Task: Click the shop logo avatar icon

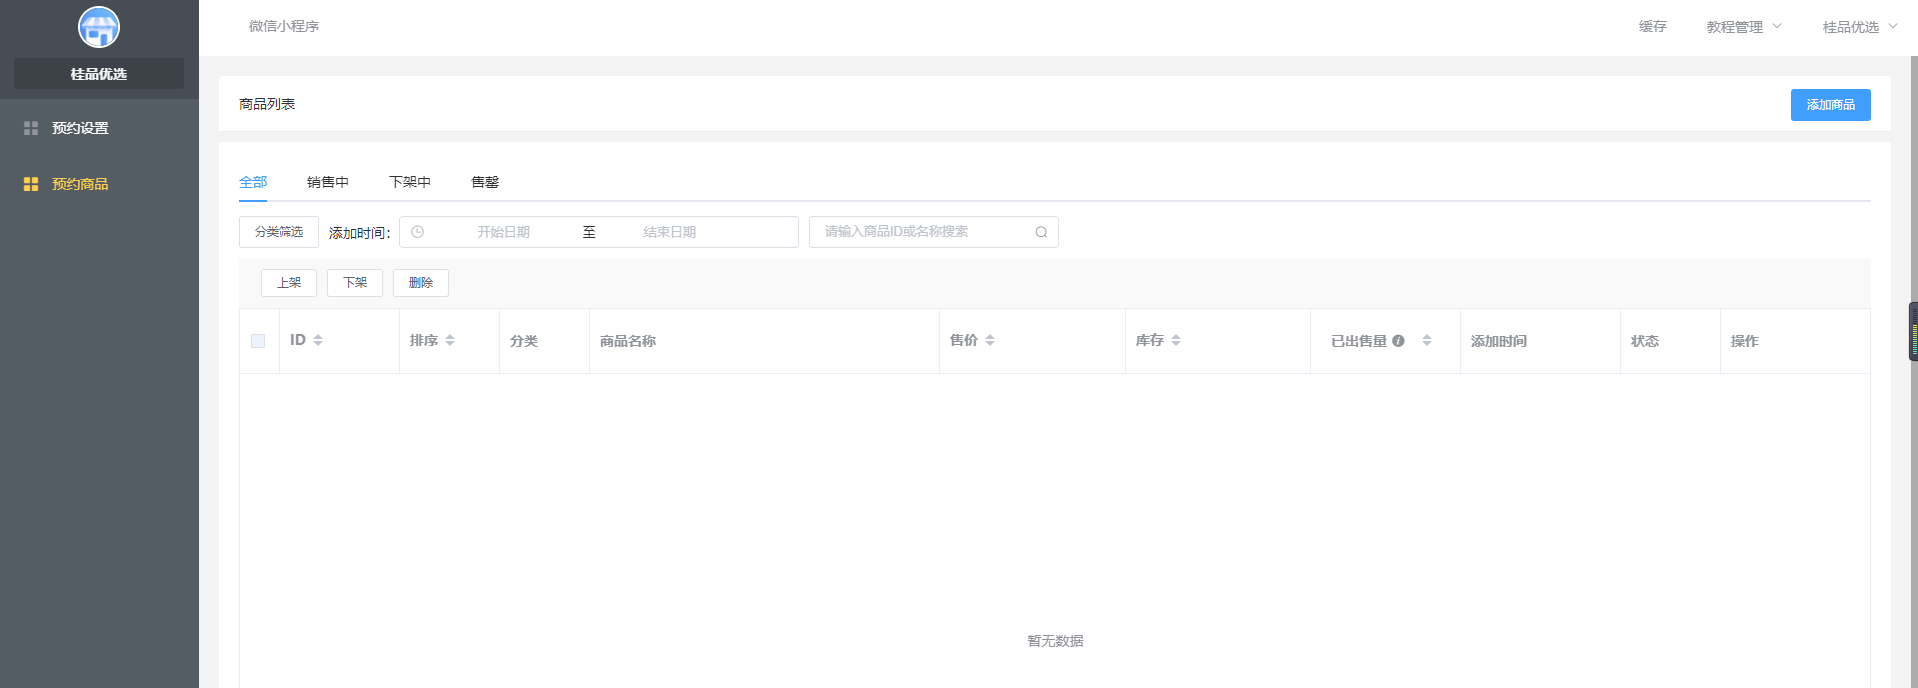Action: [99, 27]
